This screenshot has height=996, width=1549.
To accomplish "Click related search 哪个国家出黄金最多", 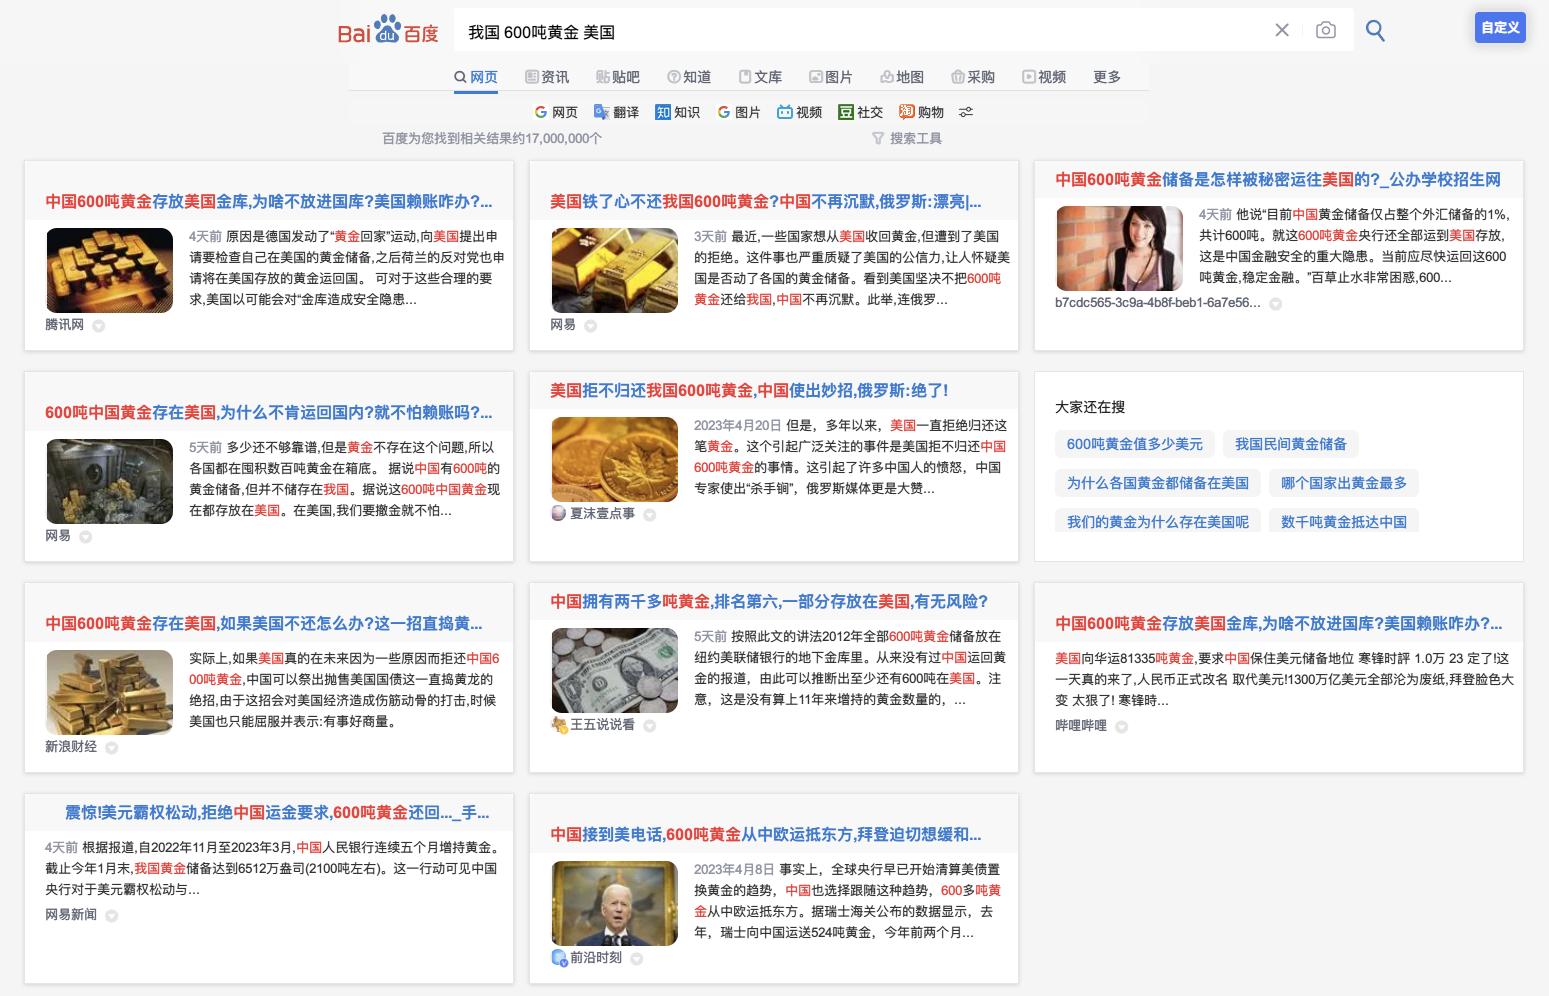I will click(1343, 482).
